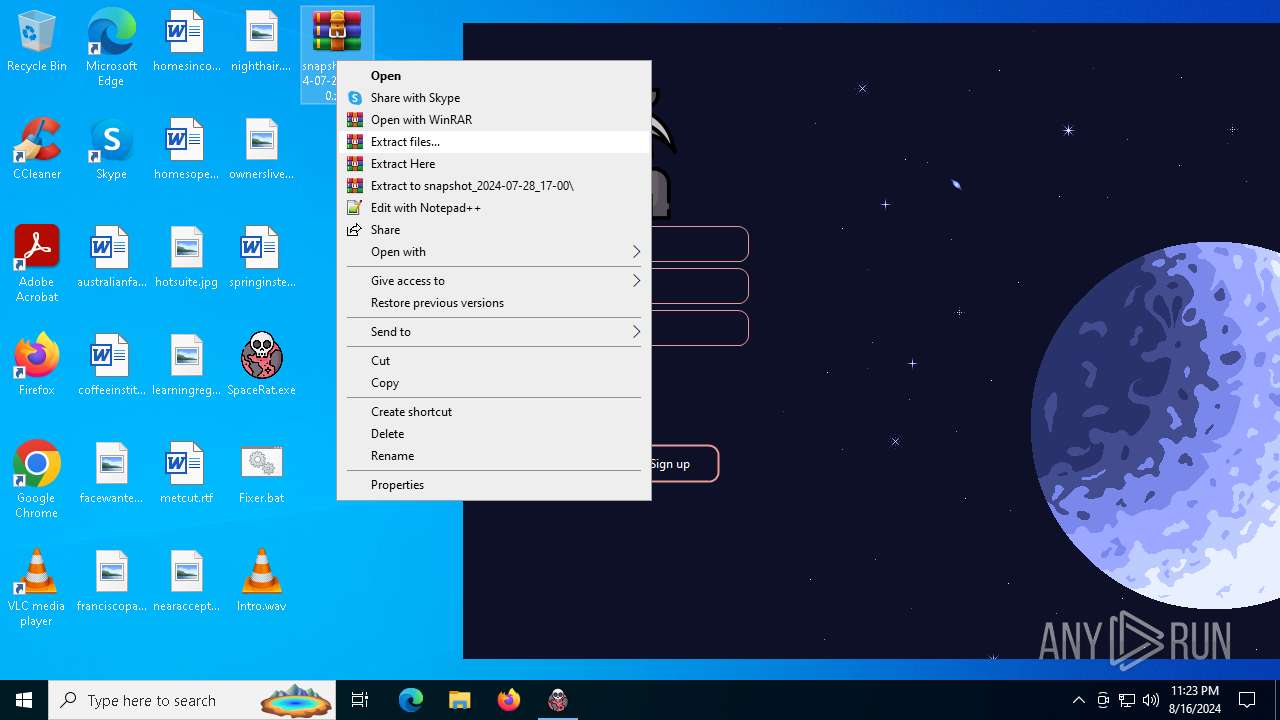This screenshot has width=1280, height=720.
Task: Choose Properties in context menu
Action: click(x=494, y=485)
